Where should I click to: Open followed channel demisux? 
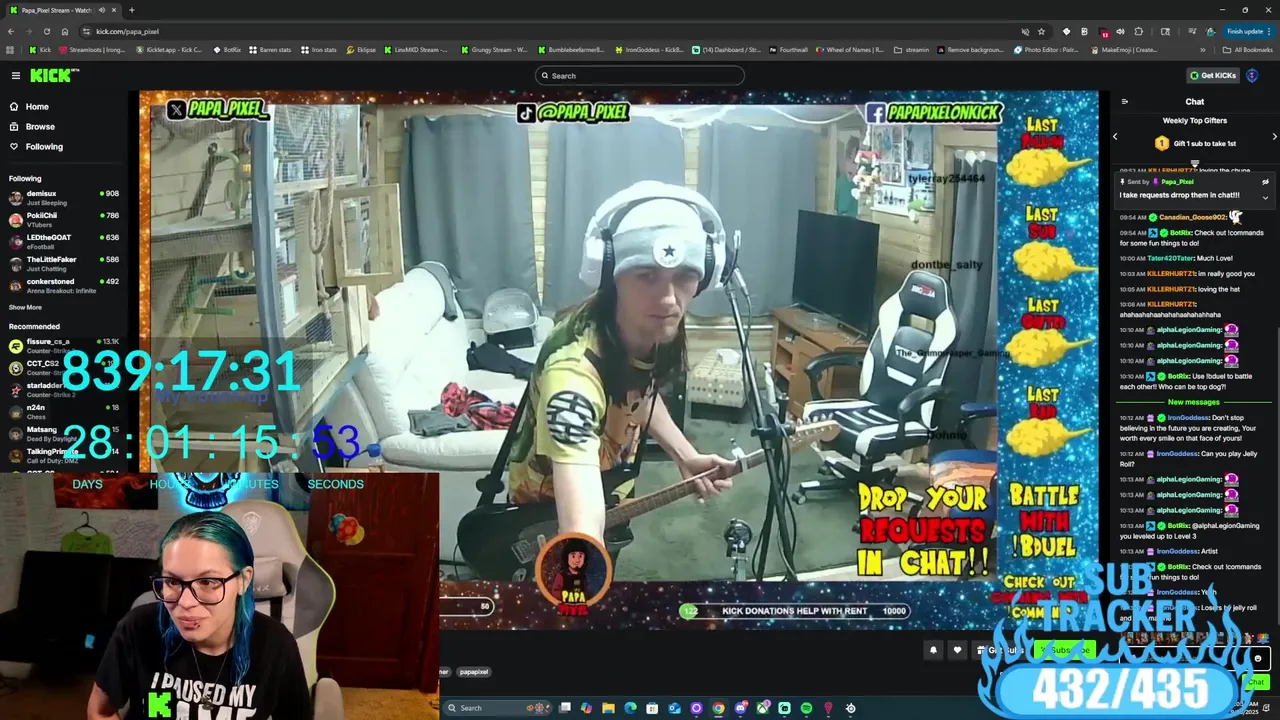[64, 197]
